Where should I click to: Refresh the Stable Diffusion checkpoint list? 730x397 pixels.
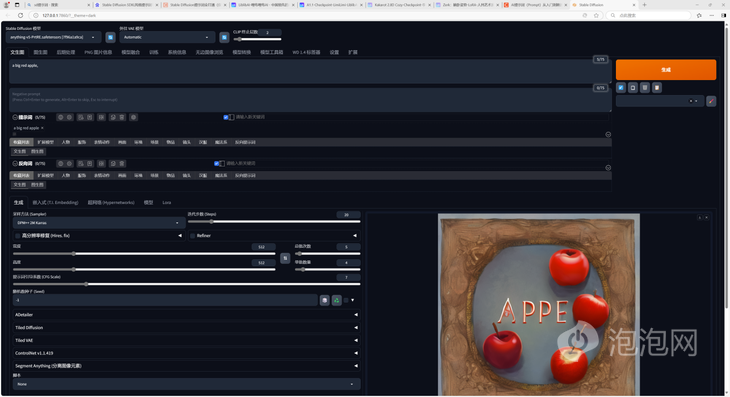(x=110, y=37)
